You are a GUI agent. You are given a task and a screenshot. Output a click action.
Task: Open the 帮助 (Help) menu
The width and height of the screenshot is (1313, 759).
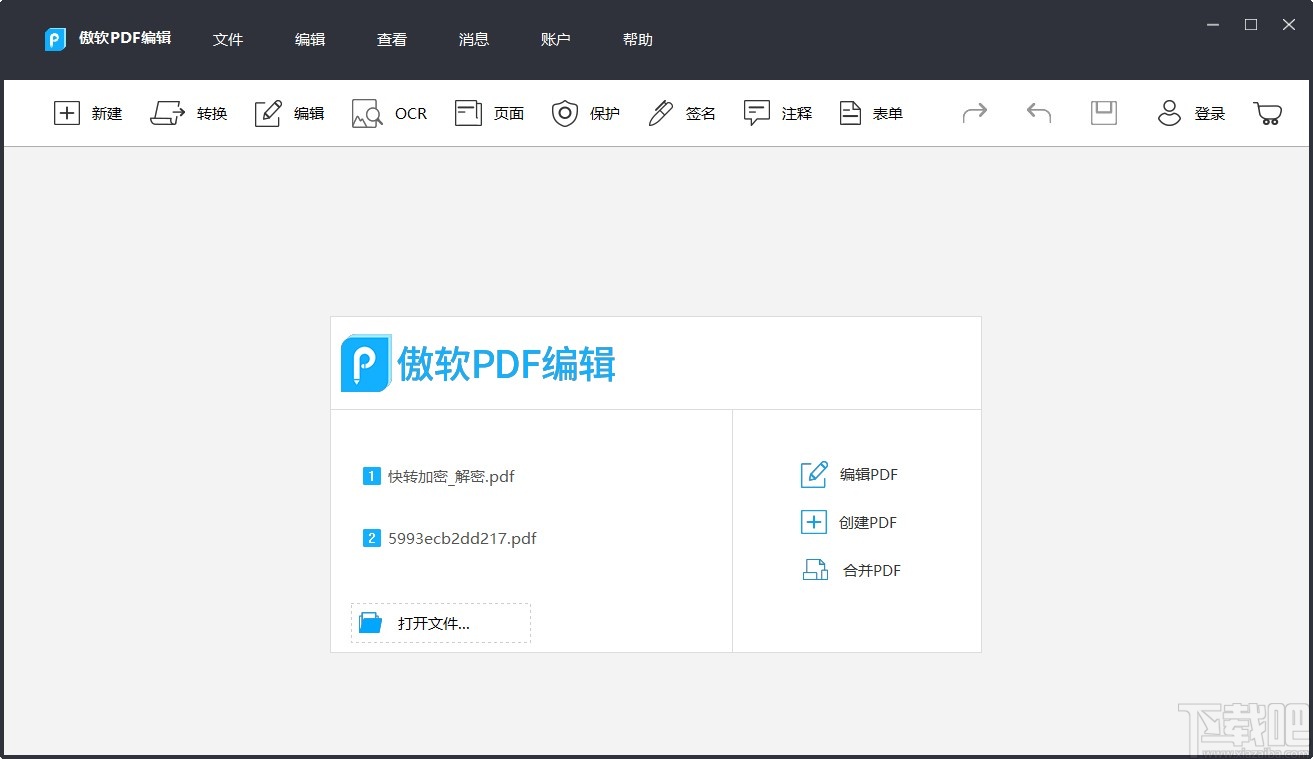tap(637, 39)
